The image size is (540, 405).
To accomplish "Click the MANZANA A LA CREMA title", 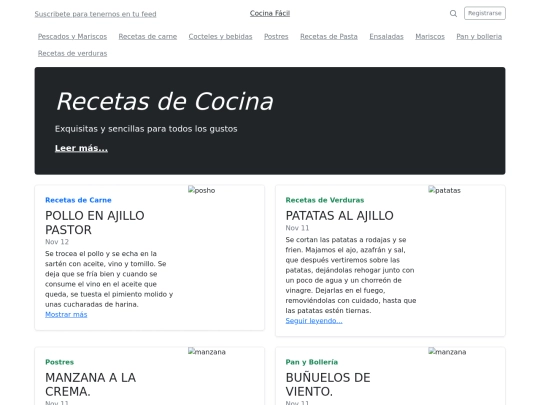I will pyautogui.click(x=91, y=384).
